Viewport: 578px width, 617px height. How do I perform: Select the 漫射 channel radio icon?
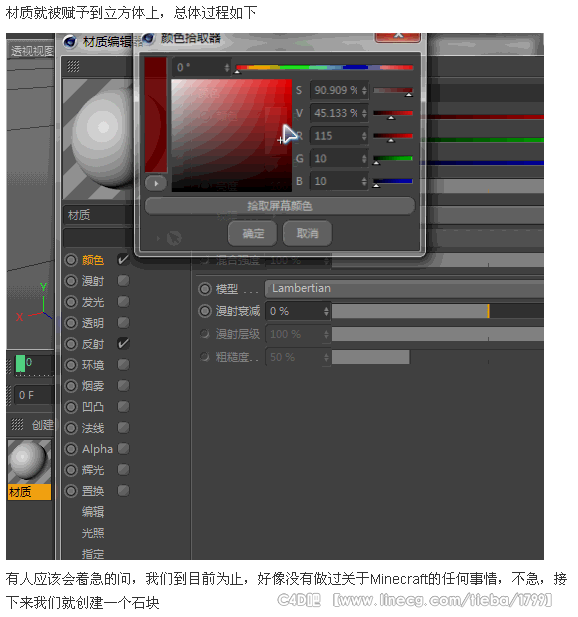click(71, 281)
